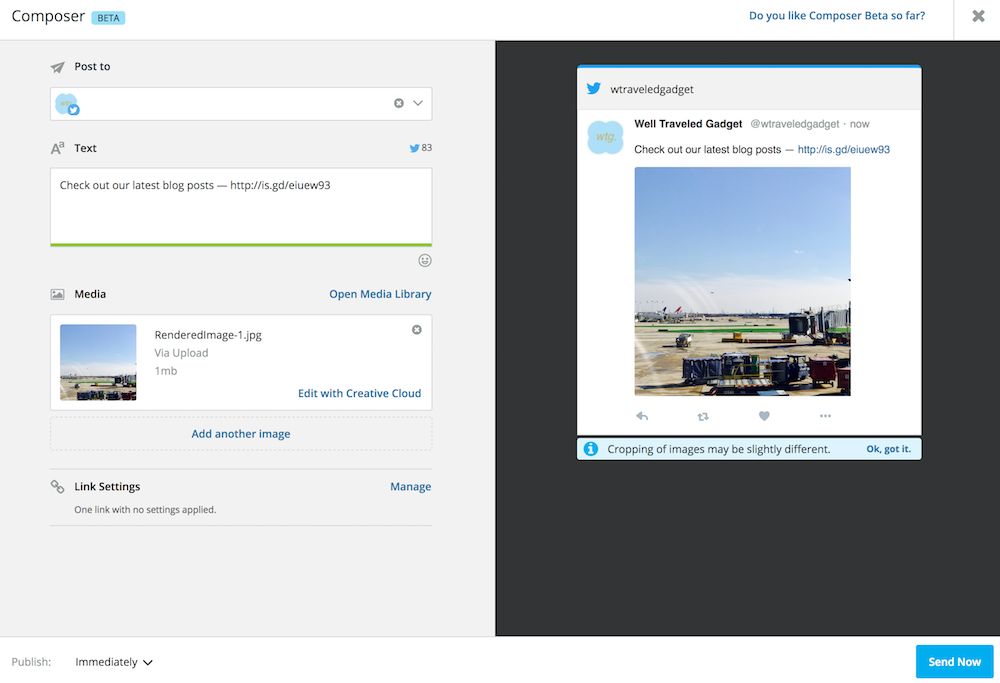Viewport: 1000px width, 683px height.
Task: Click the retweet icon in preview
Action: click(x=703, y=416)
